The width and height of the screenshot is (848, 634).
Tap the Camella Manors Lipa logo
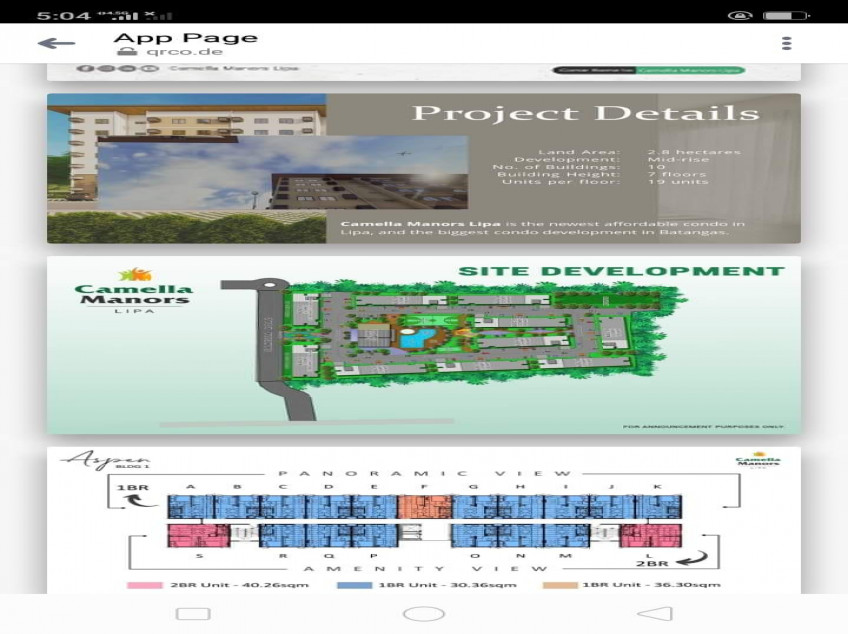(x=134, y=291)
